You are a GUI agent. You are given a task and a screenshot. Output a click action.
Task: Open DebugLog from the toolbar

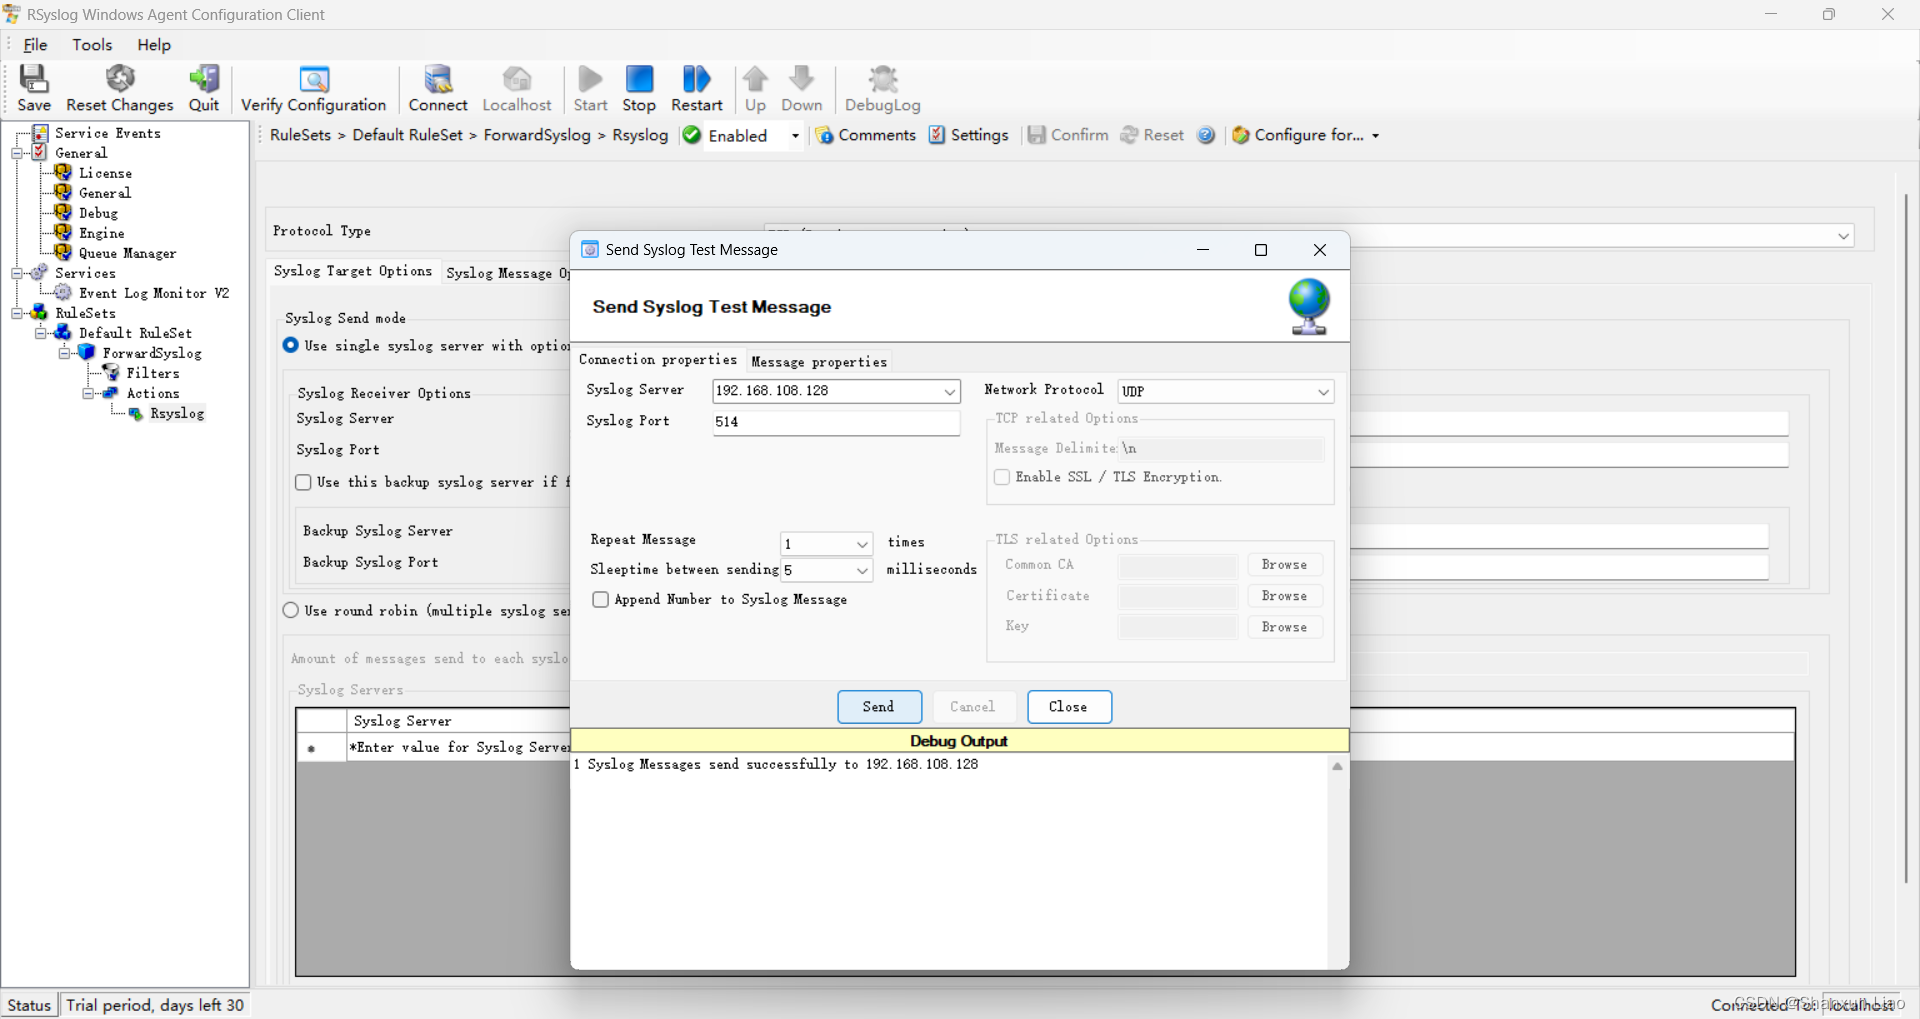881,88
